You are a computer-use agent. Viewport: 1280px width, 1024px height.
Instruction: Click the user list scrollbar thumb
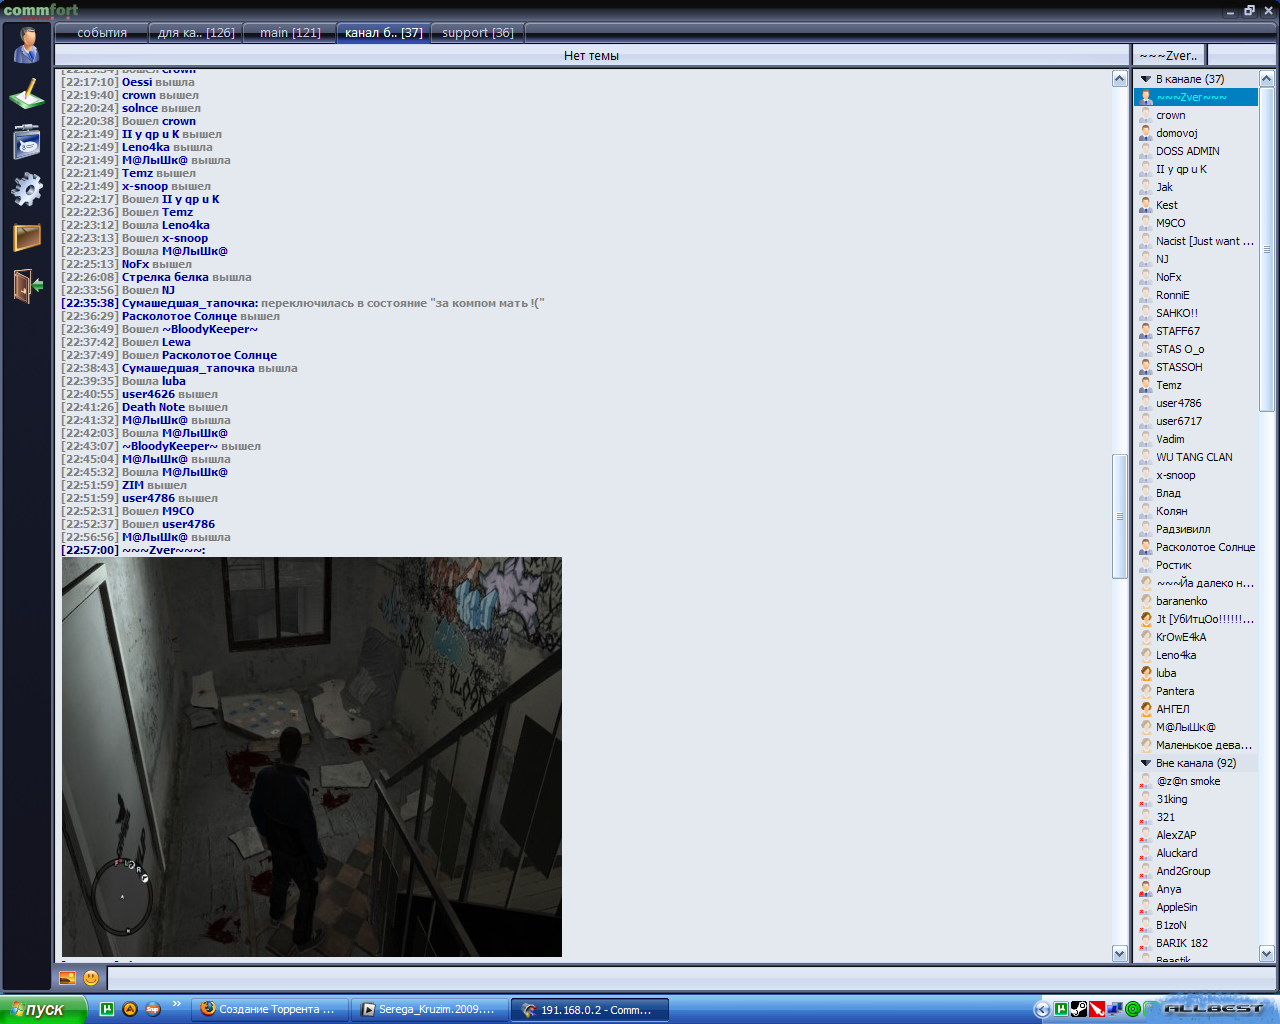pyautogui.click(x=1266, y=249)
